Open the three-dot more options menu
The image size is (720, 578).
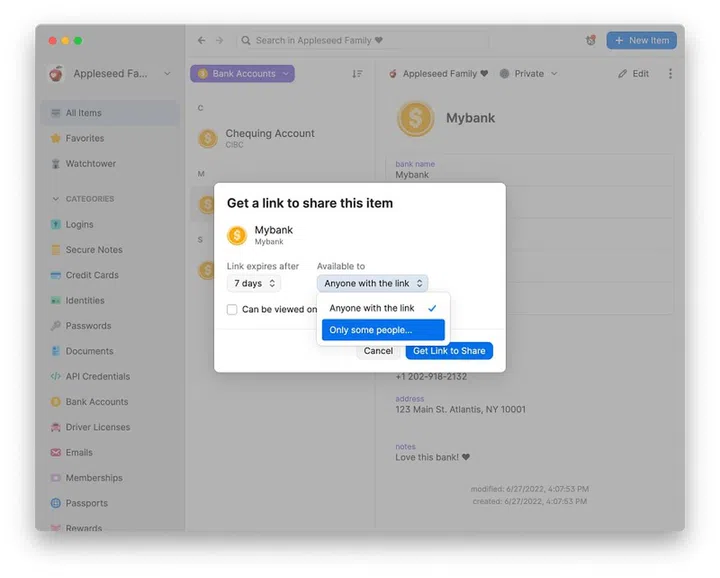[x=670, y=74]
